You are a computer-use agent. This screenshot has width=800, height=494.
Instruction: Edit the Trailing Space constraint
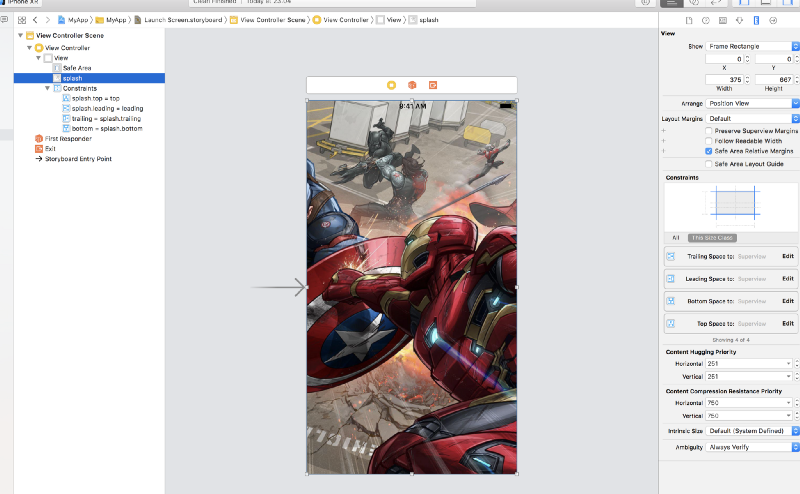point(788,256)
